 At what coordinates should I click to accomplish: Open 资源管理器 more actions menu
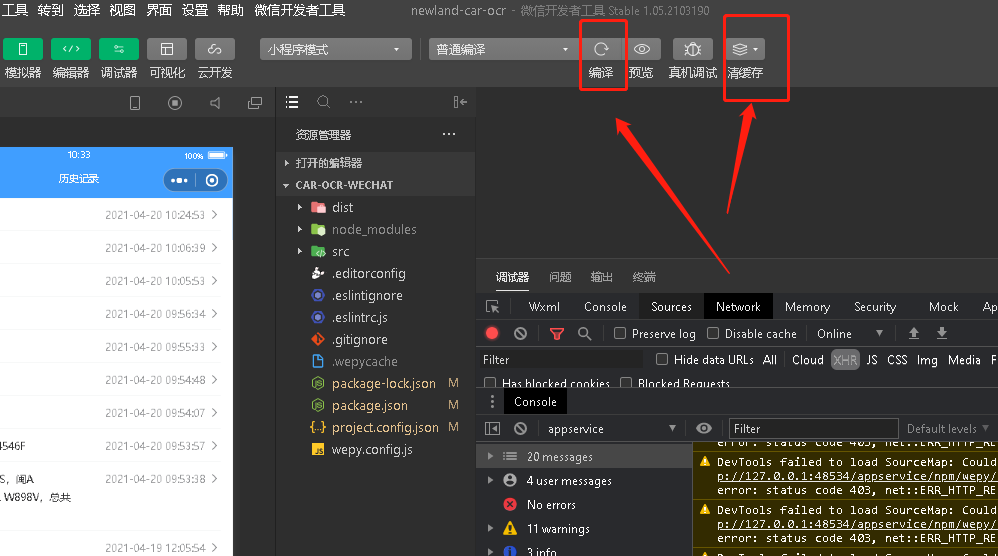(449, 134)
